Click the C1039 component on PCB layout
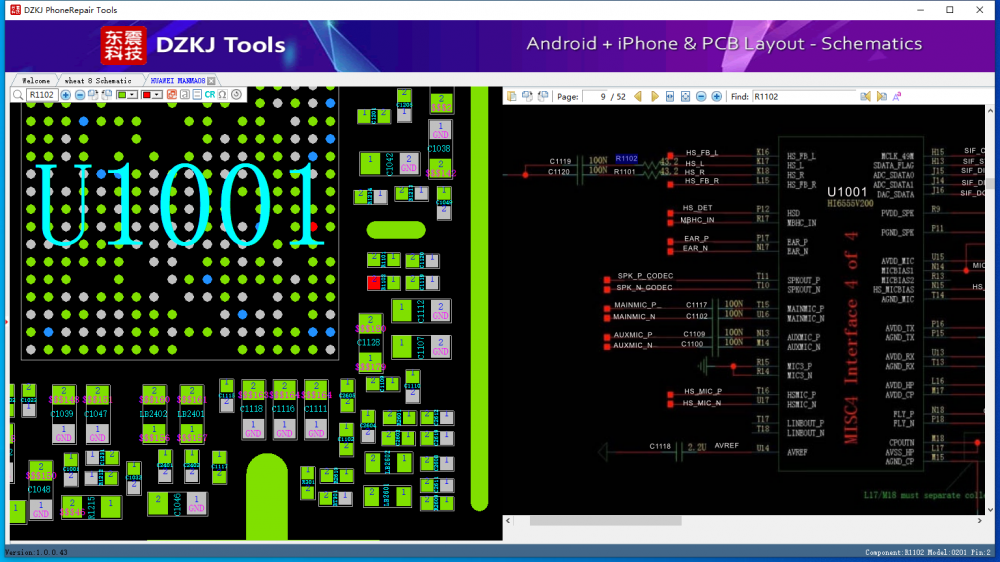 [x=63, y=414]
